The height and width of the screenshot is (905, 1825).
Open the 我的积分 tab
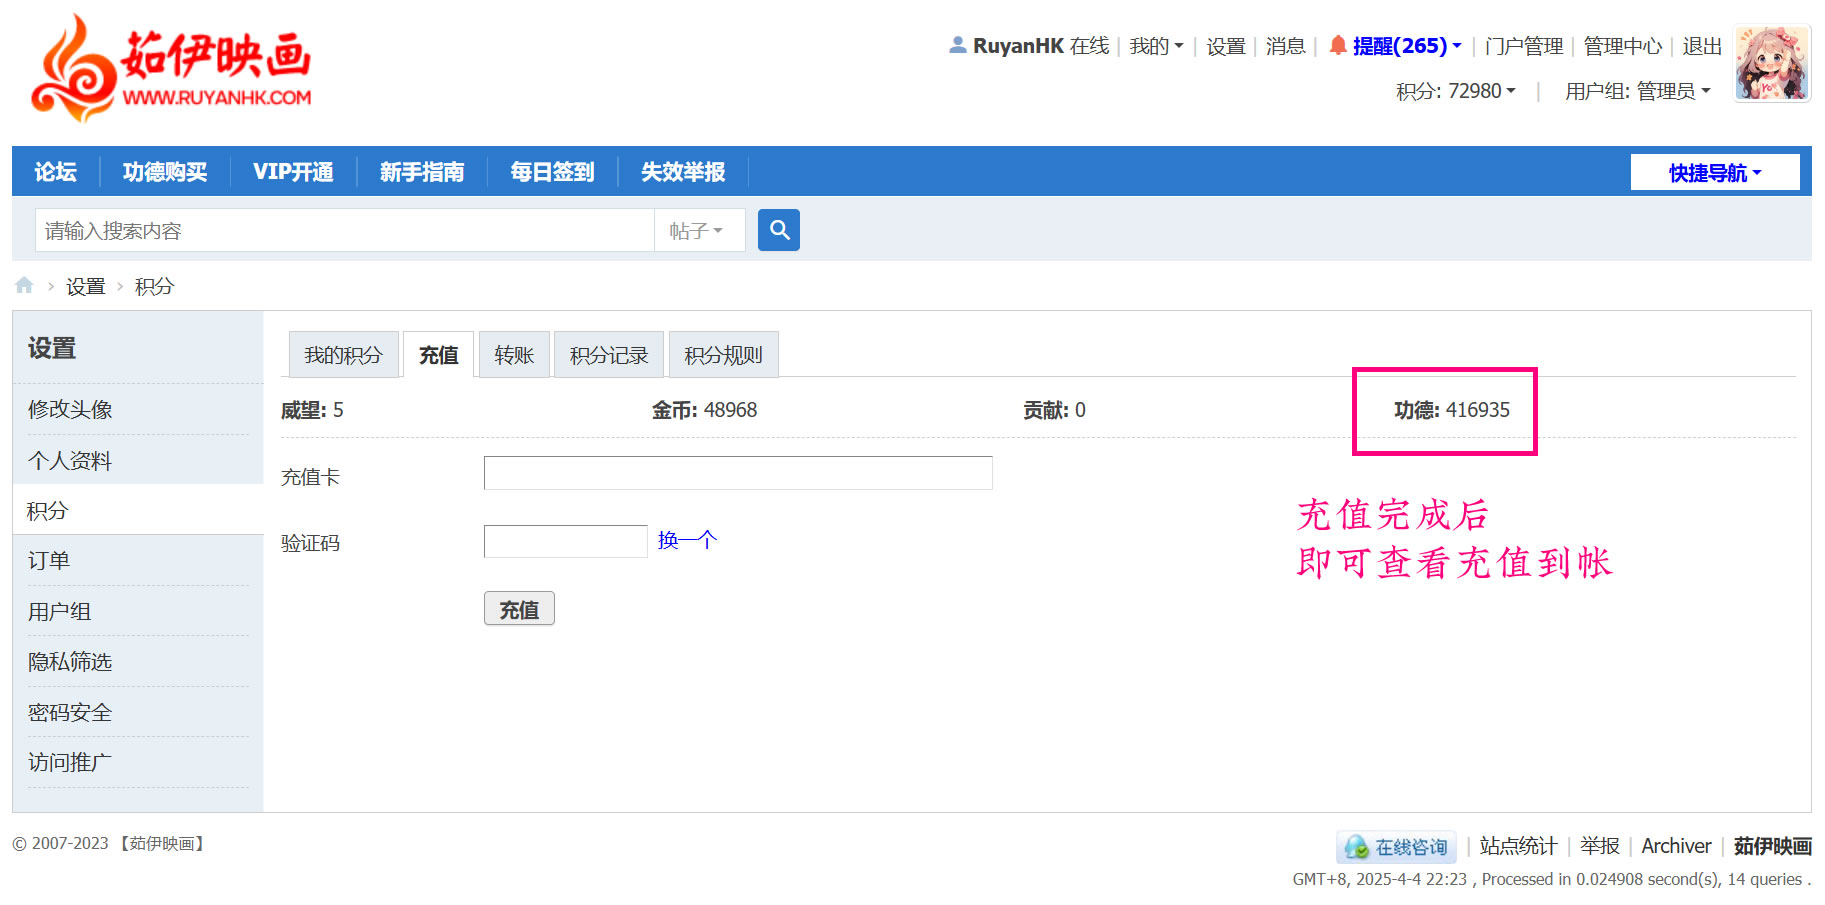click(x=343, y=355)
